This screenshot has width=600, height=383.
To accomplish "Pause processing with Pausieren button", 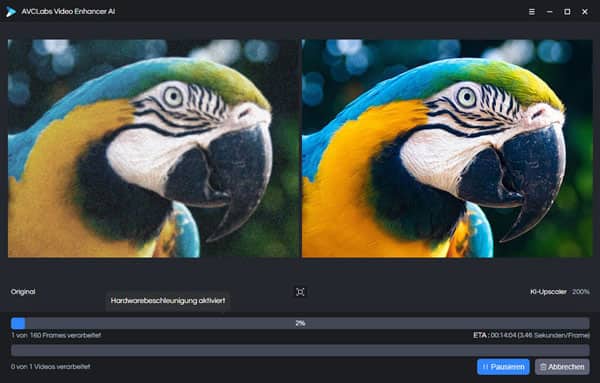I will (x=503, y=367).
